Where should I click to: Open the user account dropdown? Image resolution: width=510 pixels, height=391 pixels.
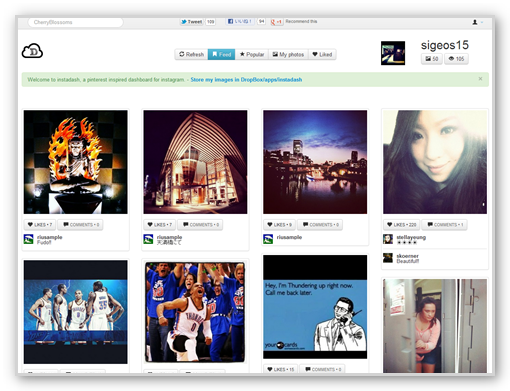click(x=477, y=22)
